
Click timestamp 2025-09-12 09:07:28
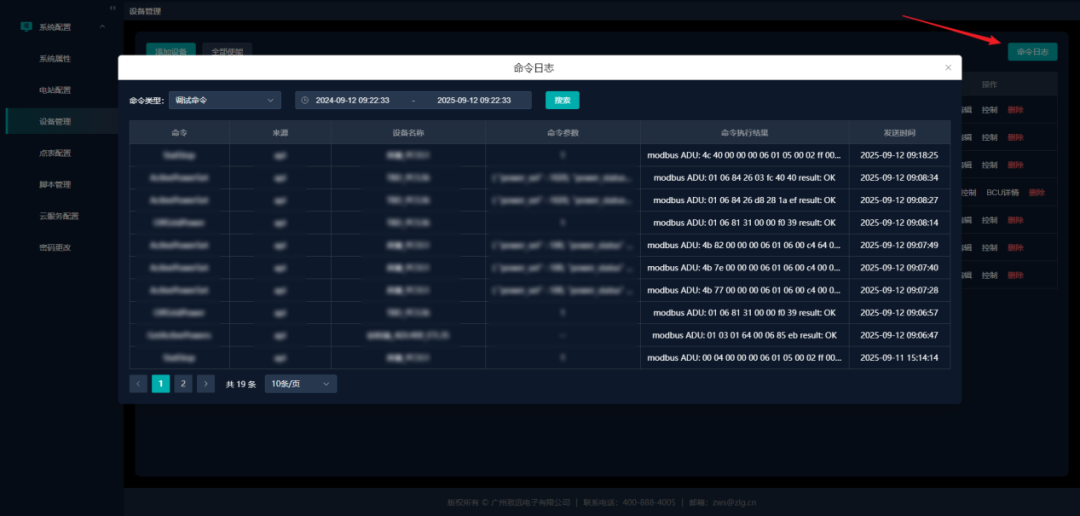(900, 290)
